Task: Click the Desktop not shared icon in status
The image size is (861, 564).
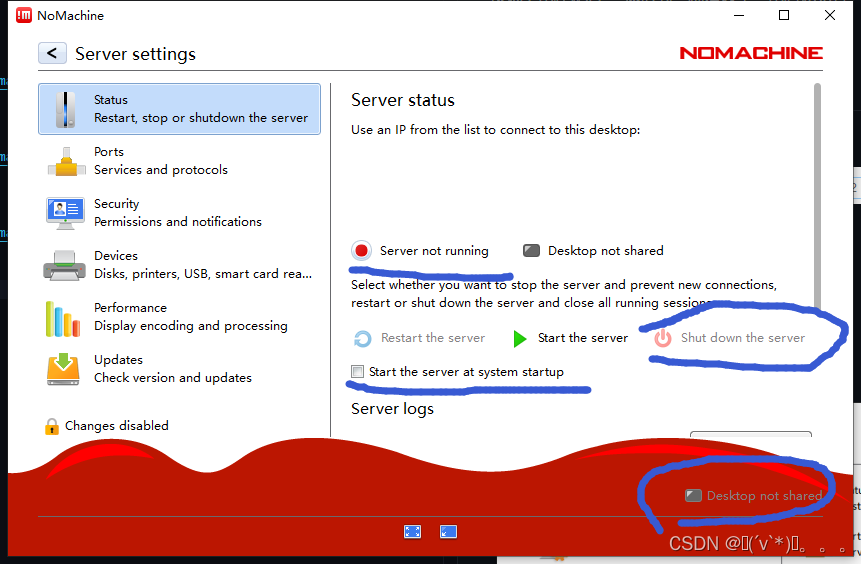Action: click(x=532, y=250)
